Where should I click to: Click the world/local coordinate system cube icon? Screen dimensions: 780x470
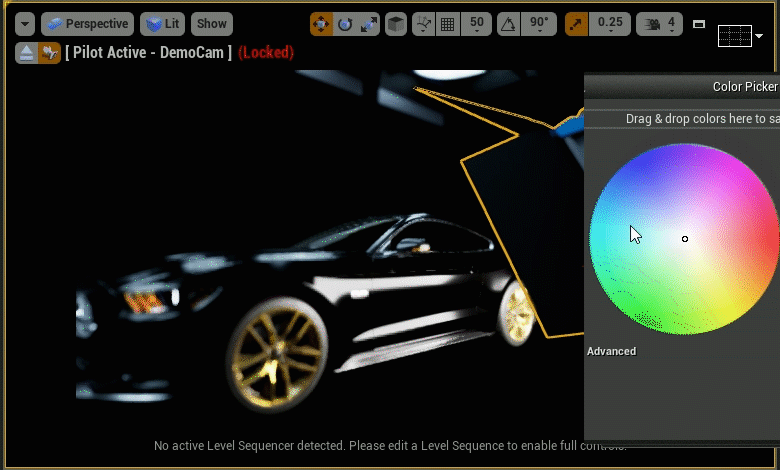click(x=396, y=24)
